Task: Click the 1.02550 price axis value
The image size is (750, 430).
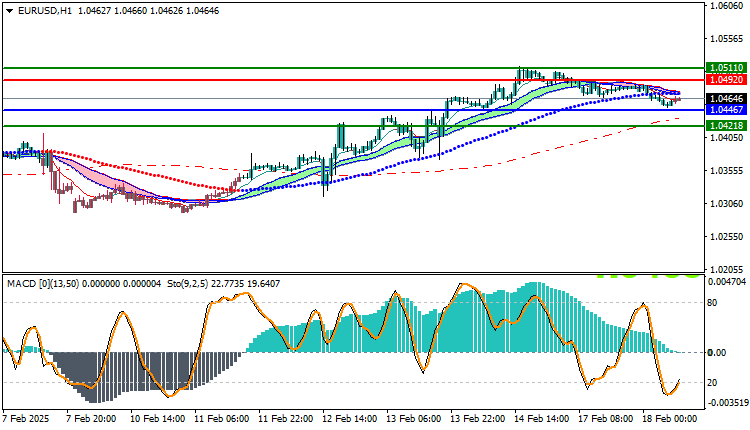Action: [x=727, y=237]
